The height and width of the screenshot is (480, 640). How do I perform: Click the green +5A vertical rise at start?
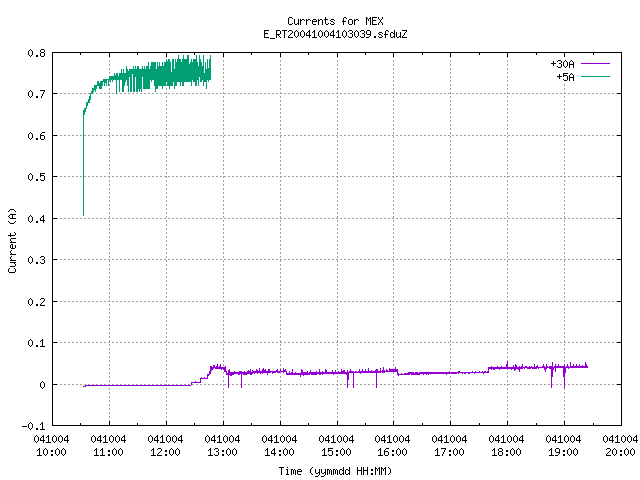tap(83, 163)
